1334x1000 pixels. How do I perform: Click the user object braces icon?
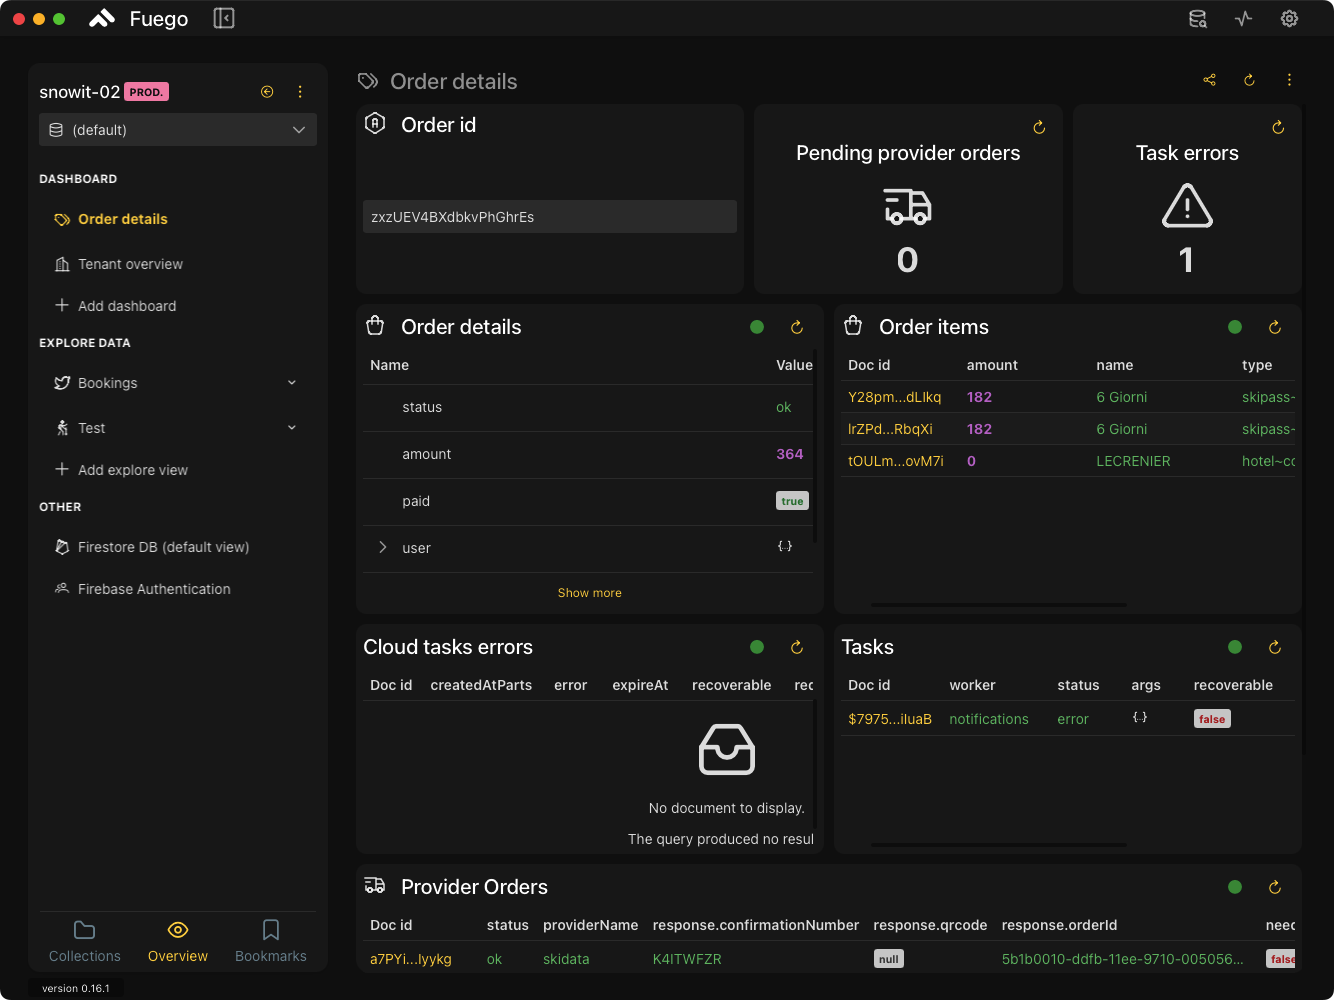click(785, 546)
